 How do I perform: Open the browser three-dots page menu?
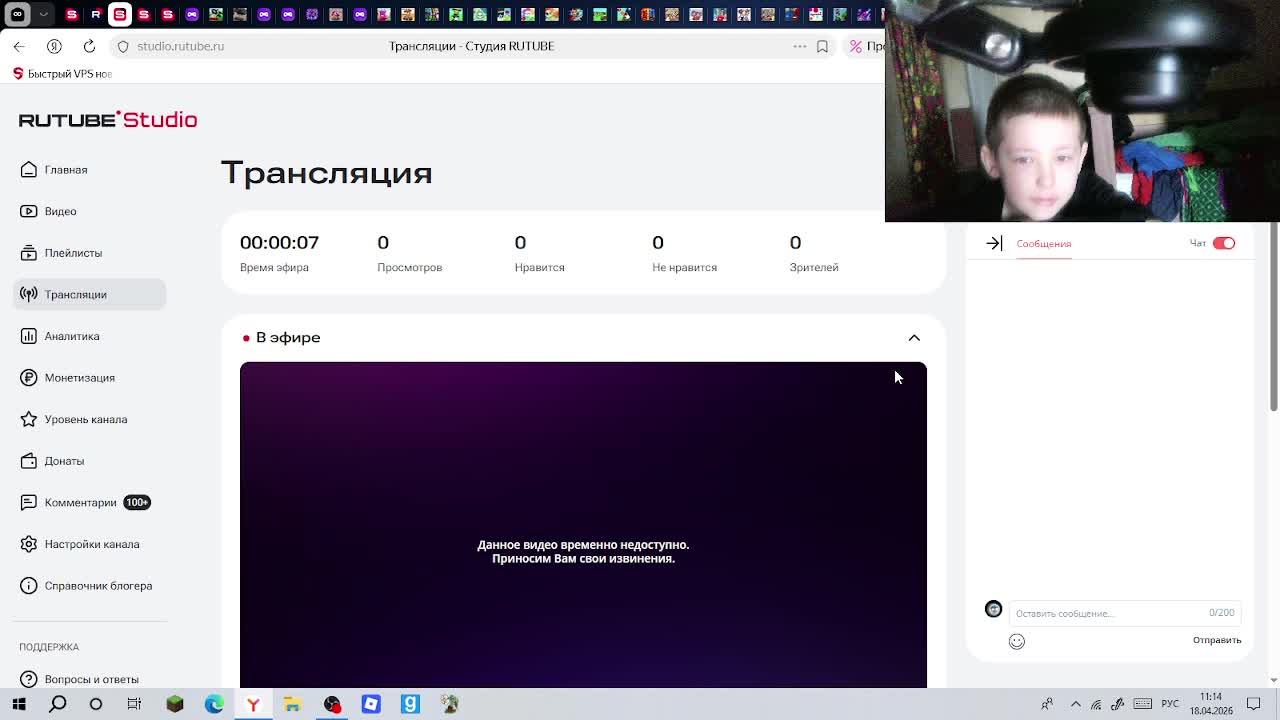799,46
